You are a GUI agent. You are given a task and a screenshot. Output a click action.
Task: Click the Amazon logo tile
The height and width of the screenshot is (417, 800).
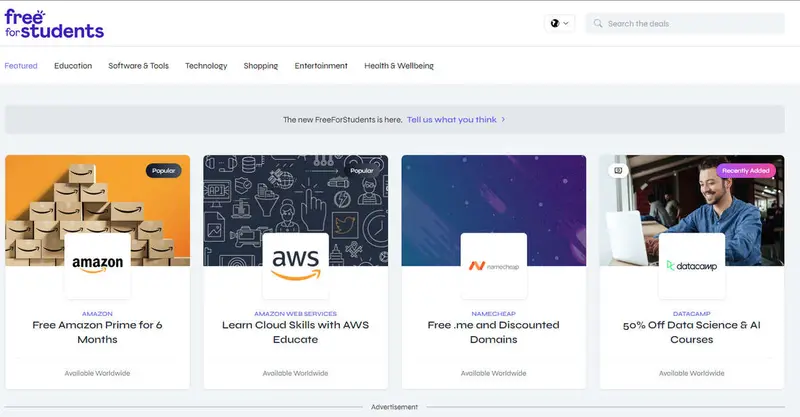click(98, 265)
